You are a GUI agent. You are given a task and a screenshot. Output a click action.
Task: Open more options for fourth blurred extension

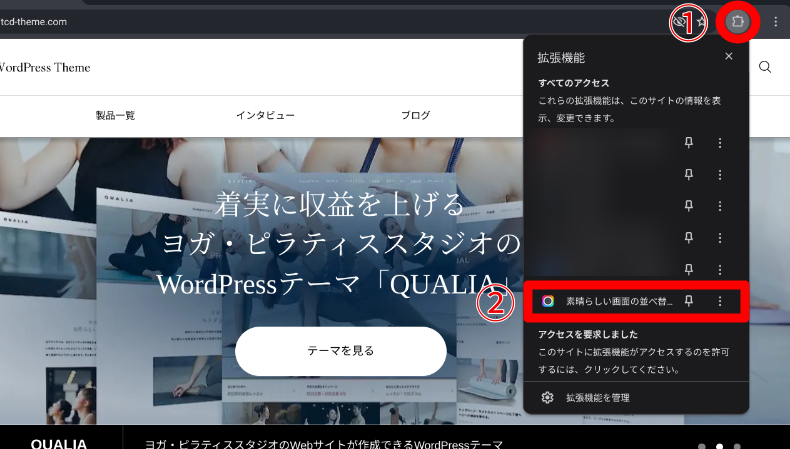click(720, 238)
